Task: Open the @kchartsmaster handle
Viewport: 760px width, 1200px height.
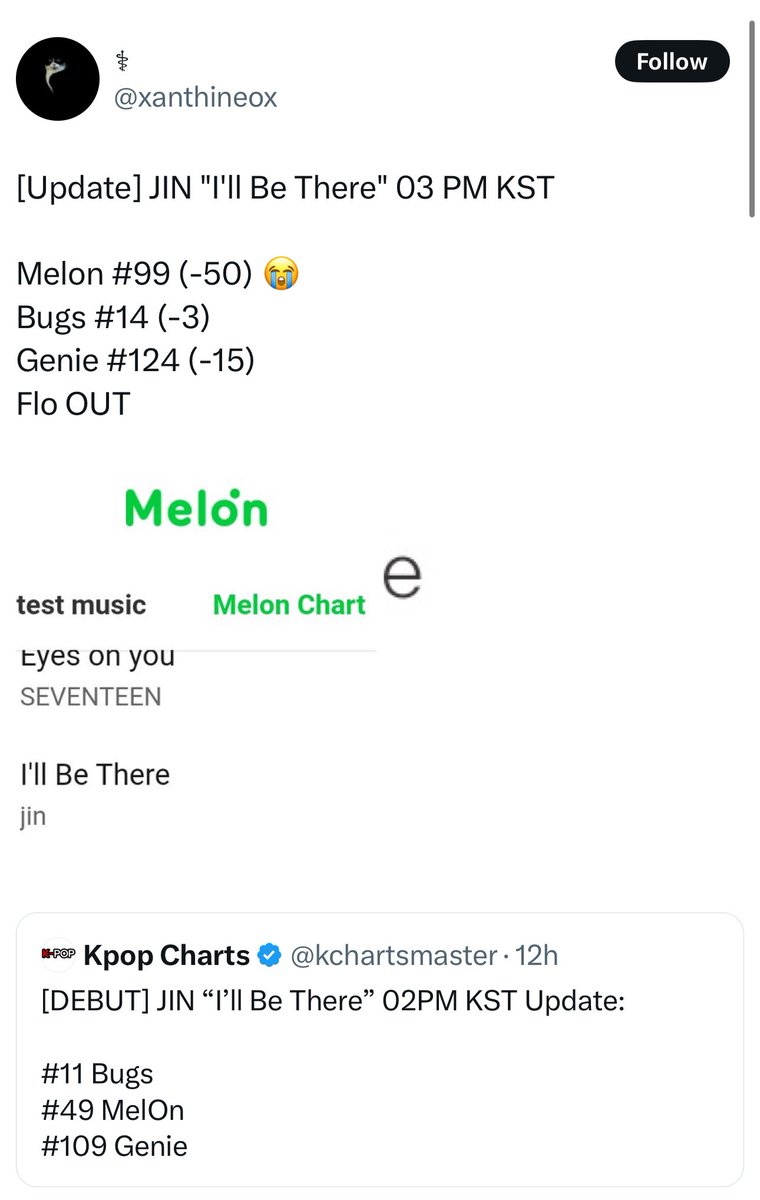Action: click(x=393, y=956)
